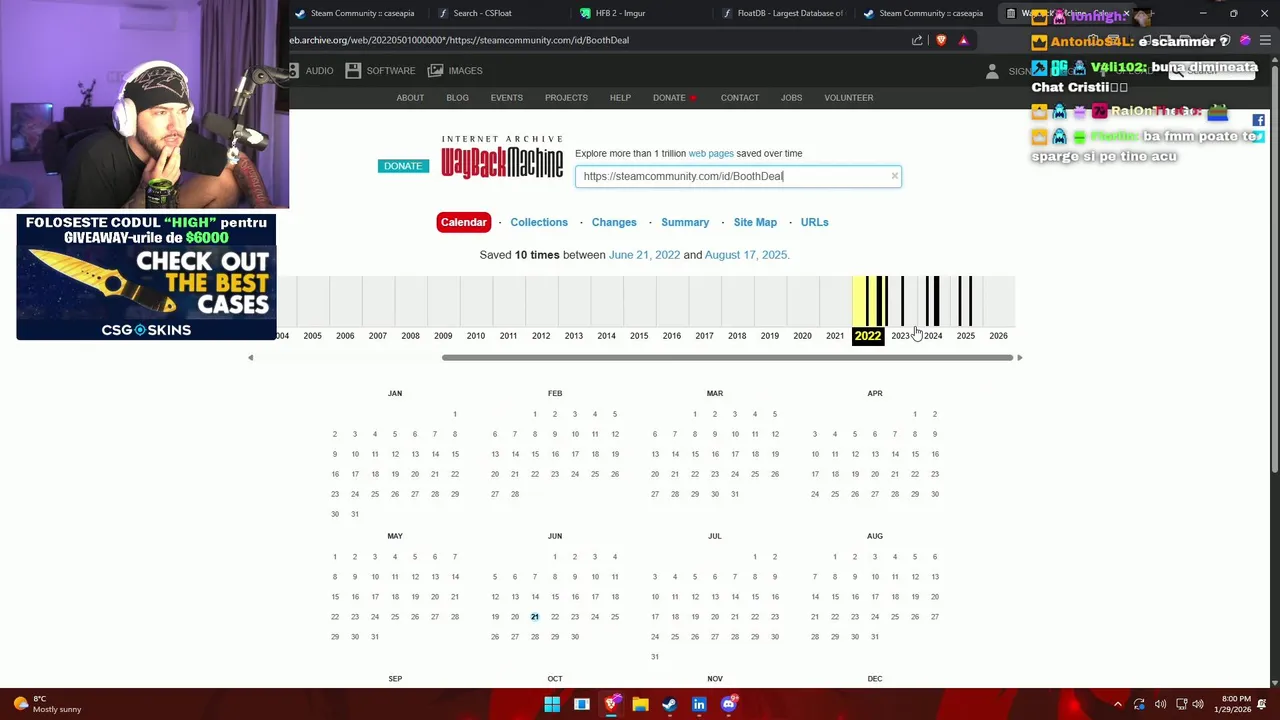Open the Summary view
This screenshot has width=1280, height=720.
(x=685, y=222)
